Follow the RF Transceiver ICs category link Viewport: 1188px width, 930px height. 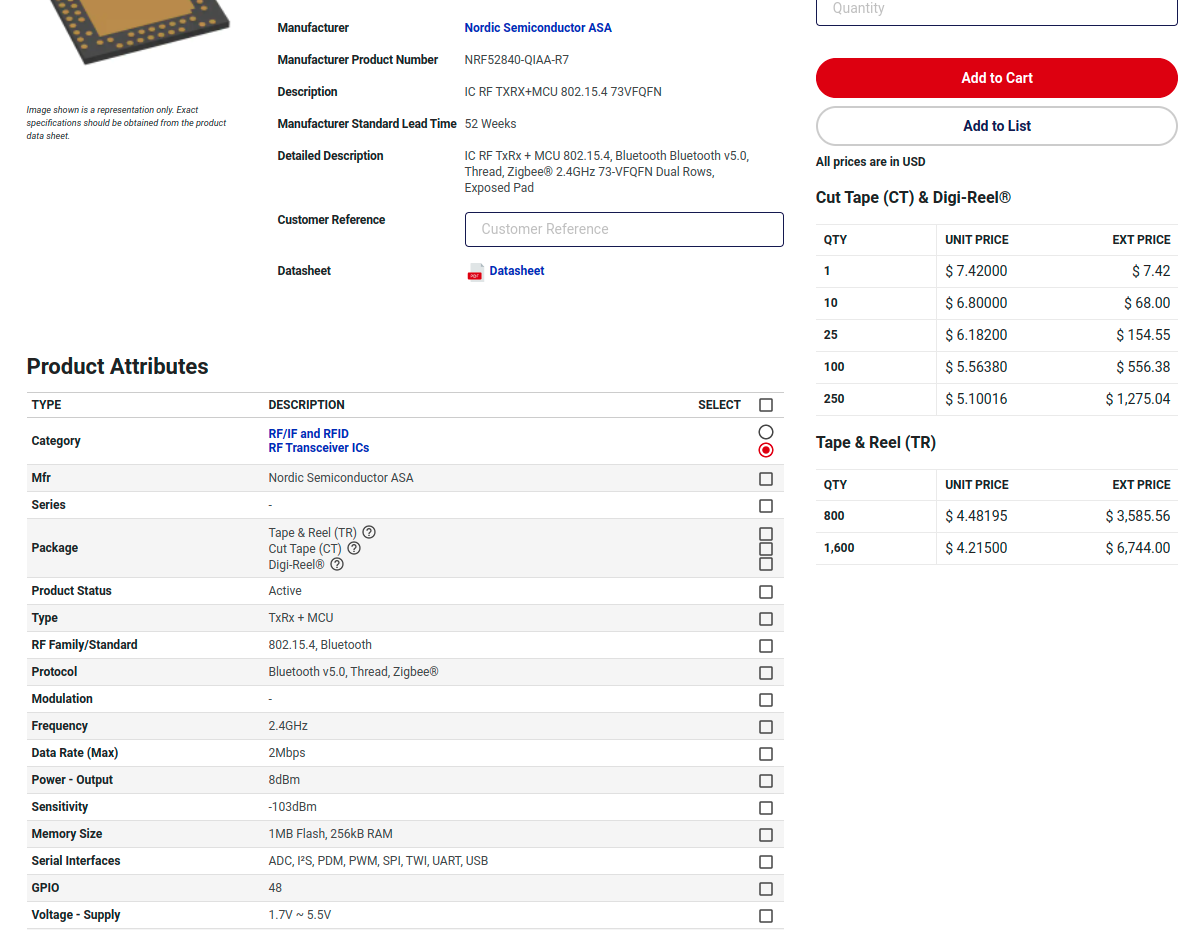click(x=319, y=448)
